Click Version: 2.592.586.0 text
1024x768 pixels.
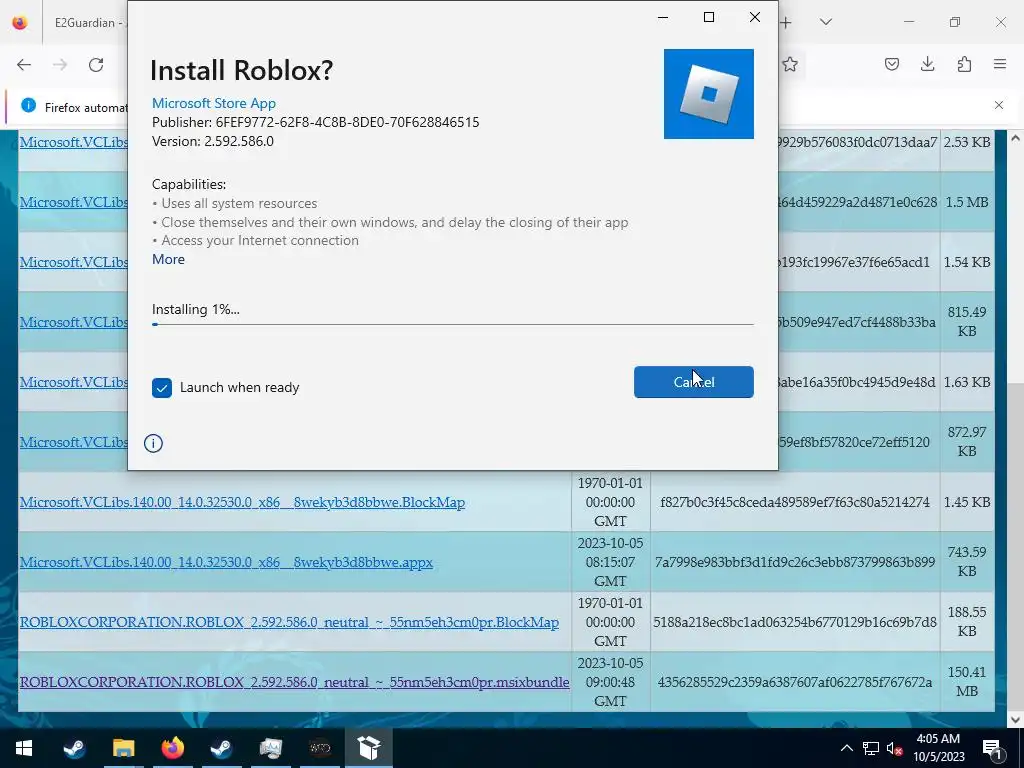click(x=213, y=141)
